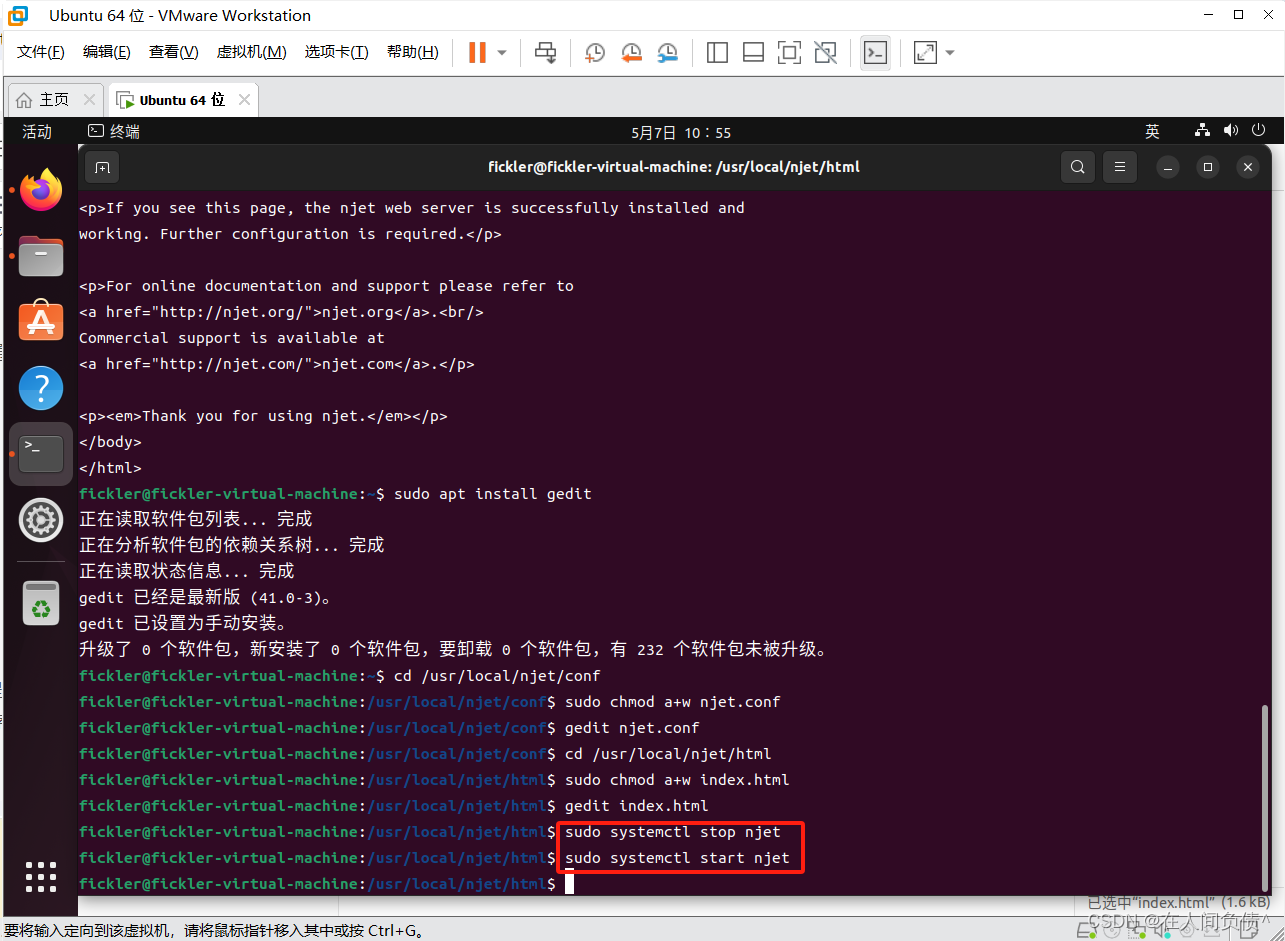Minimize the terminal window

pos(1168,167)
